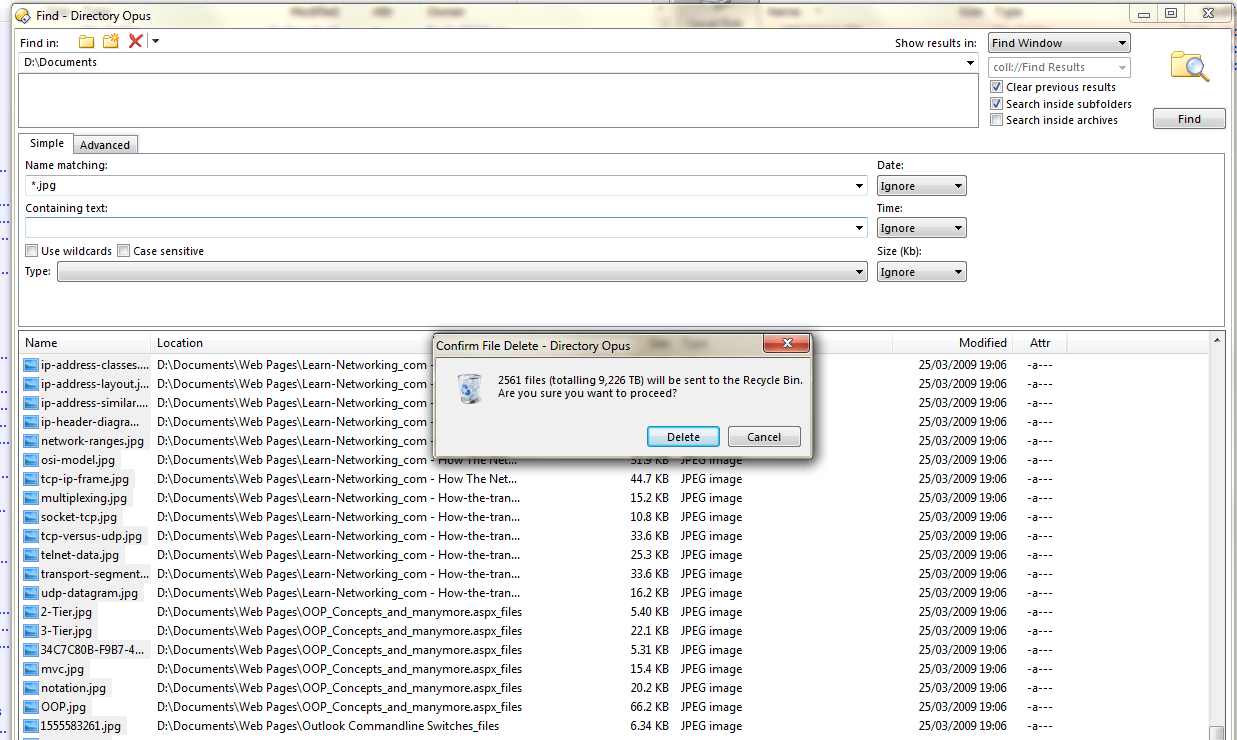Close the Confirm File Delete dialog
Image resolution: width=1237 pixels, height=740 pixels.
click(786, 344)
